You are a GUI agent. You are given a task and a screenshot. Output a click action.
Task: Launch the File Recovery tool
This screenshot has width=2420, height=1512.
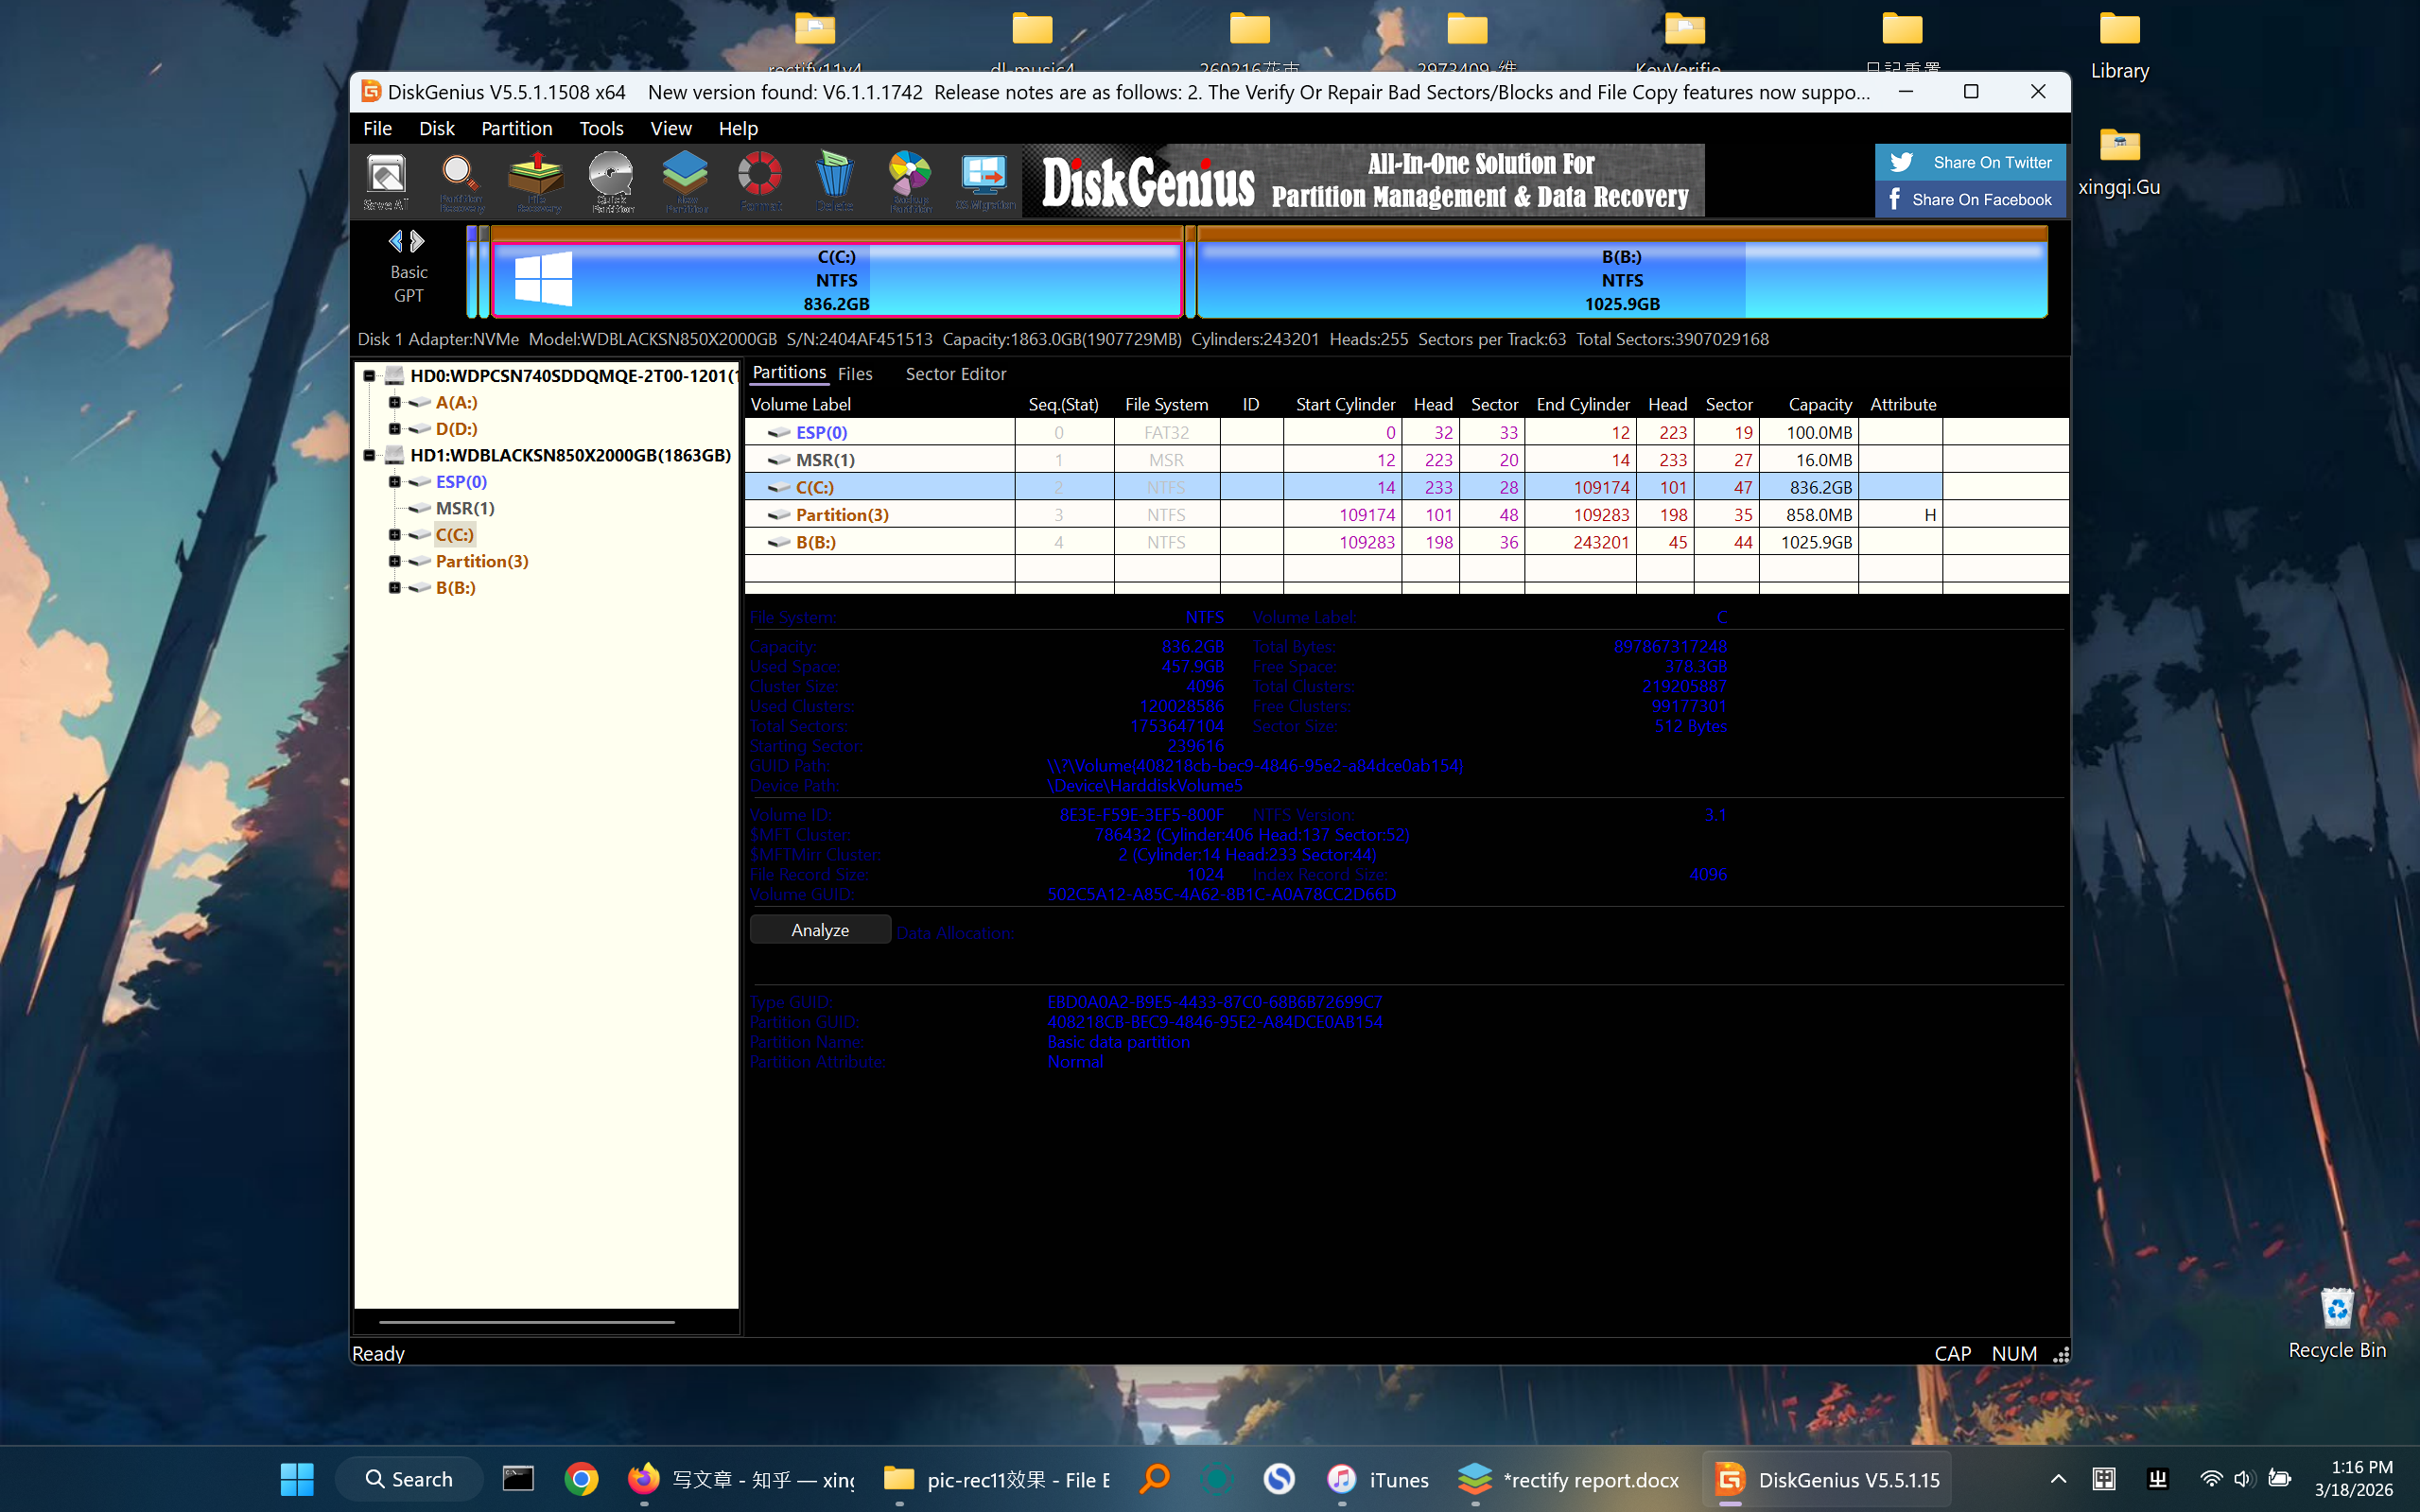click(536, 181)
